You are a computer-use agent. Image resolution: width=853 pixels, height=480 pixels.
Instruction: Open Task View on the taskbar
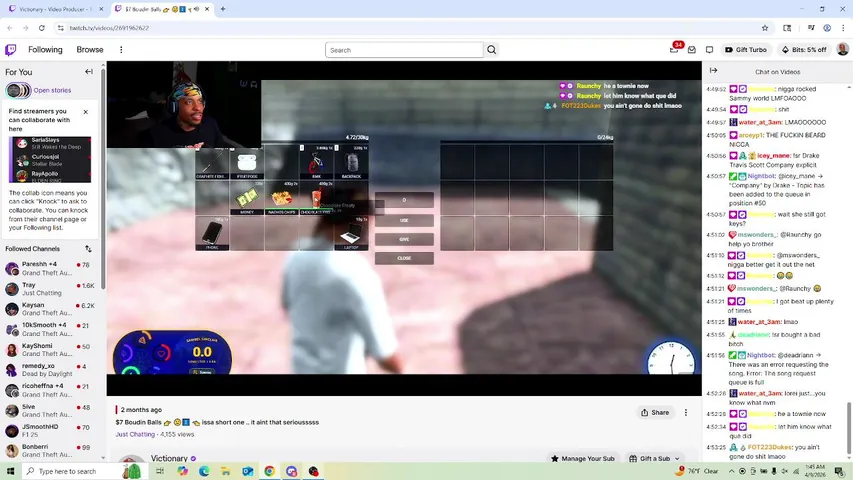click(160, 471)
